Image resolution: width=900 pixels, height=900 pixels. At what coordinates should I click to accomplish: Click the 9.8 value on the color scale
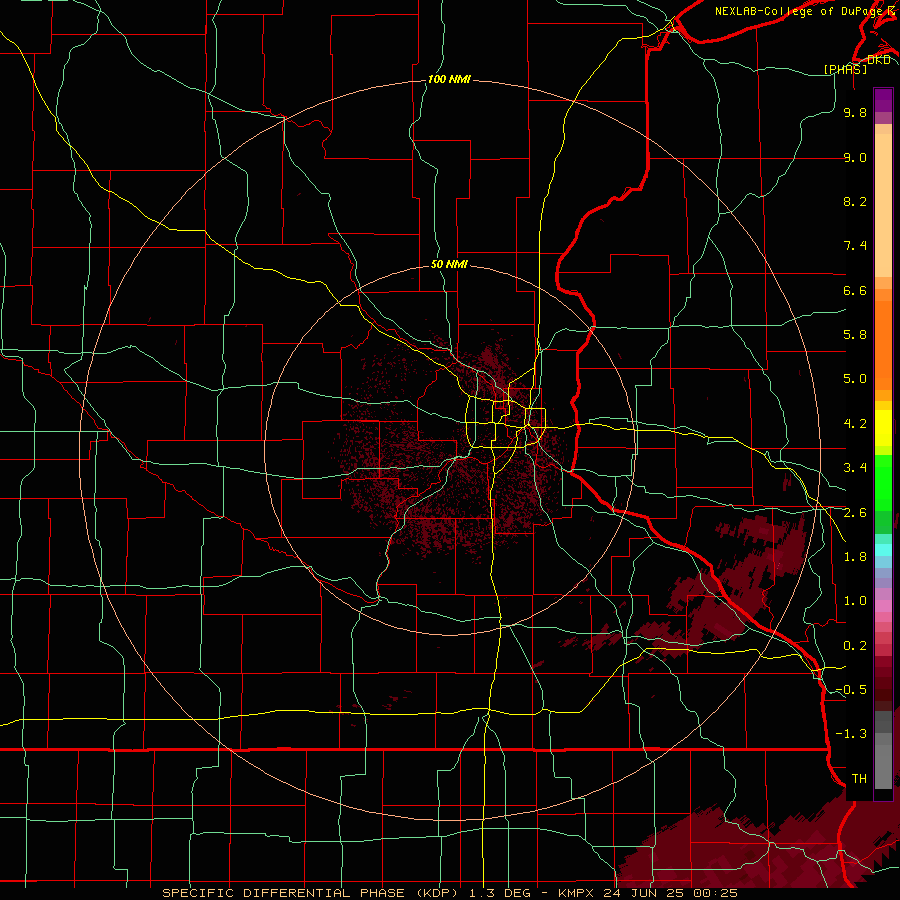(x=855, y=112)
